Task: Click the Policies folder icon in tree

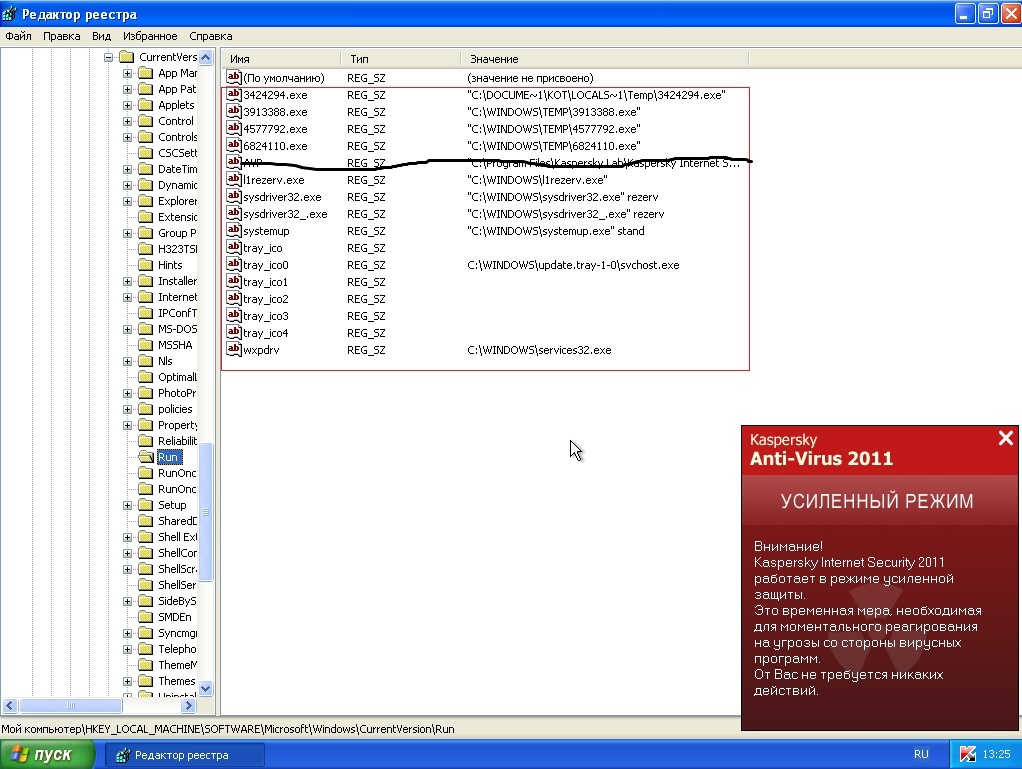Action: tap(146, 409)
